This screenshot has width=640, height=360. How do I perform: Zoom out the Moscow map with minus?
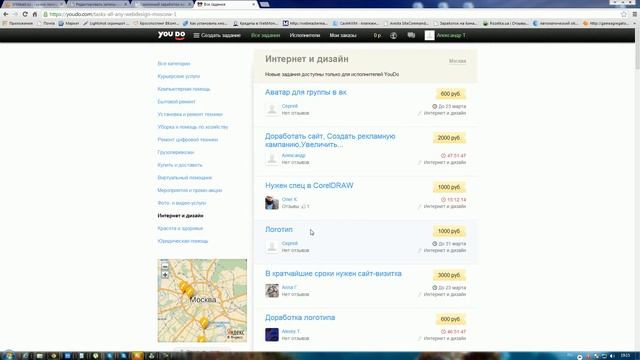coord(165,267)
